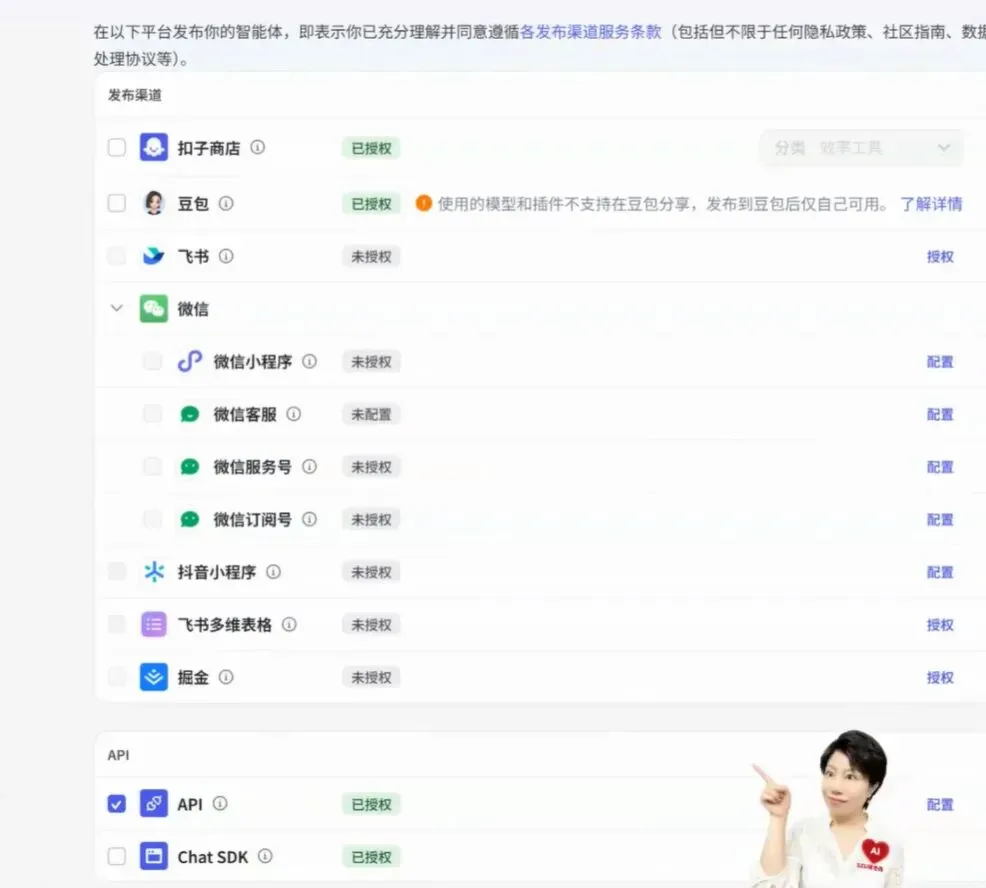This screenshot has width=986, height=888.
Task: Click 配置 for 微信服务号
Action: point(940,467)
